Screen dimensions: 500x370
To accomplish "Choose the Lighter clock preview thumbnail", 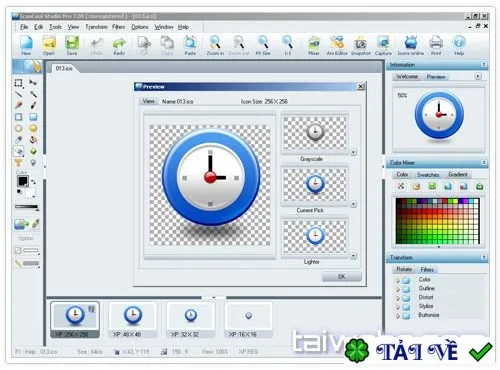I will [x=315, y=237].
